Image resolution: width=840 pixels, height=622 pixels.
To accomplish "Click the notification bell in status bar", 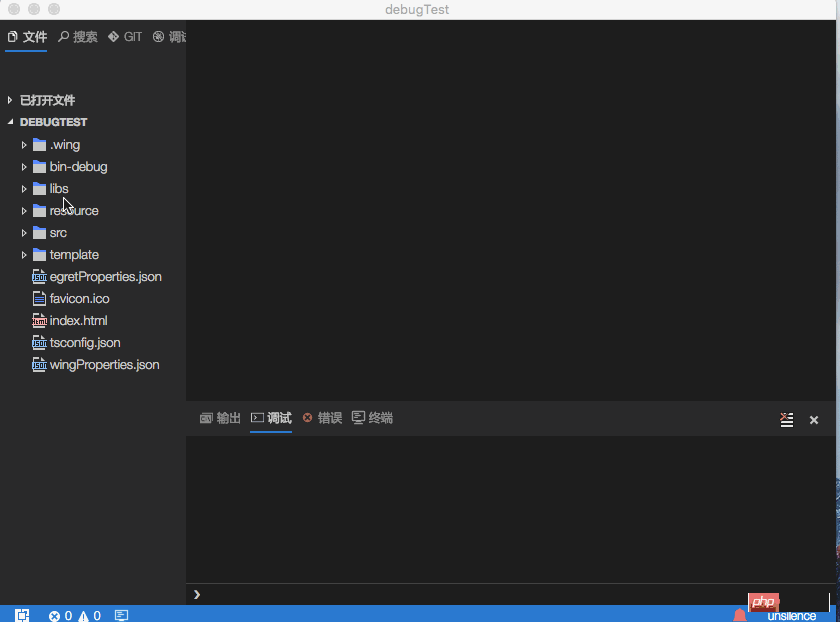I will click(740, 615).
